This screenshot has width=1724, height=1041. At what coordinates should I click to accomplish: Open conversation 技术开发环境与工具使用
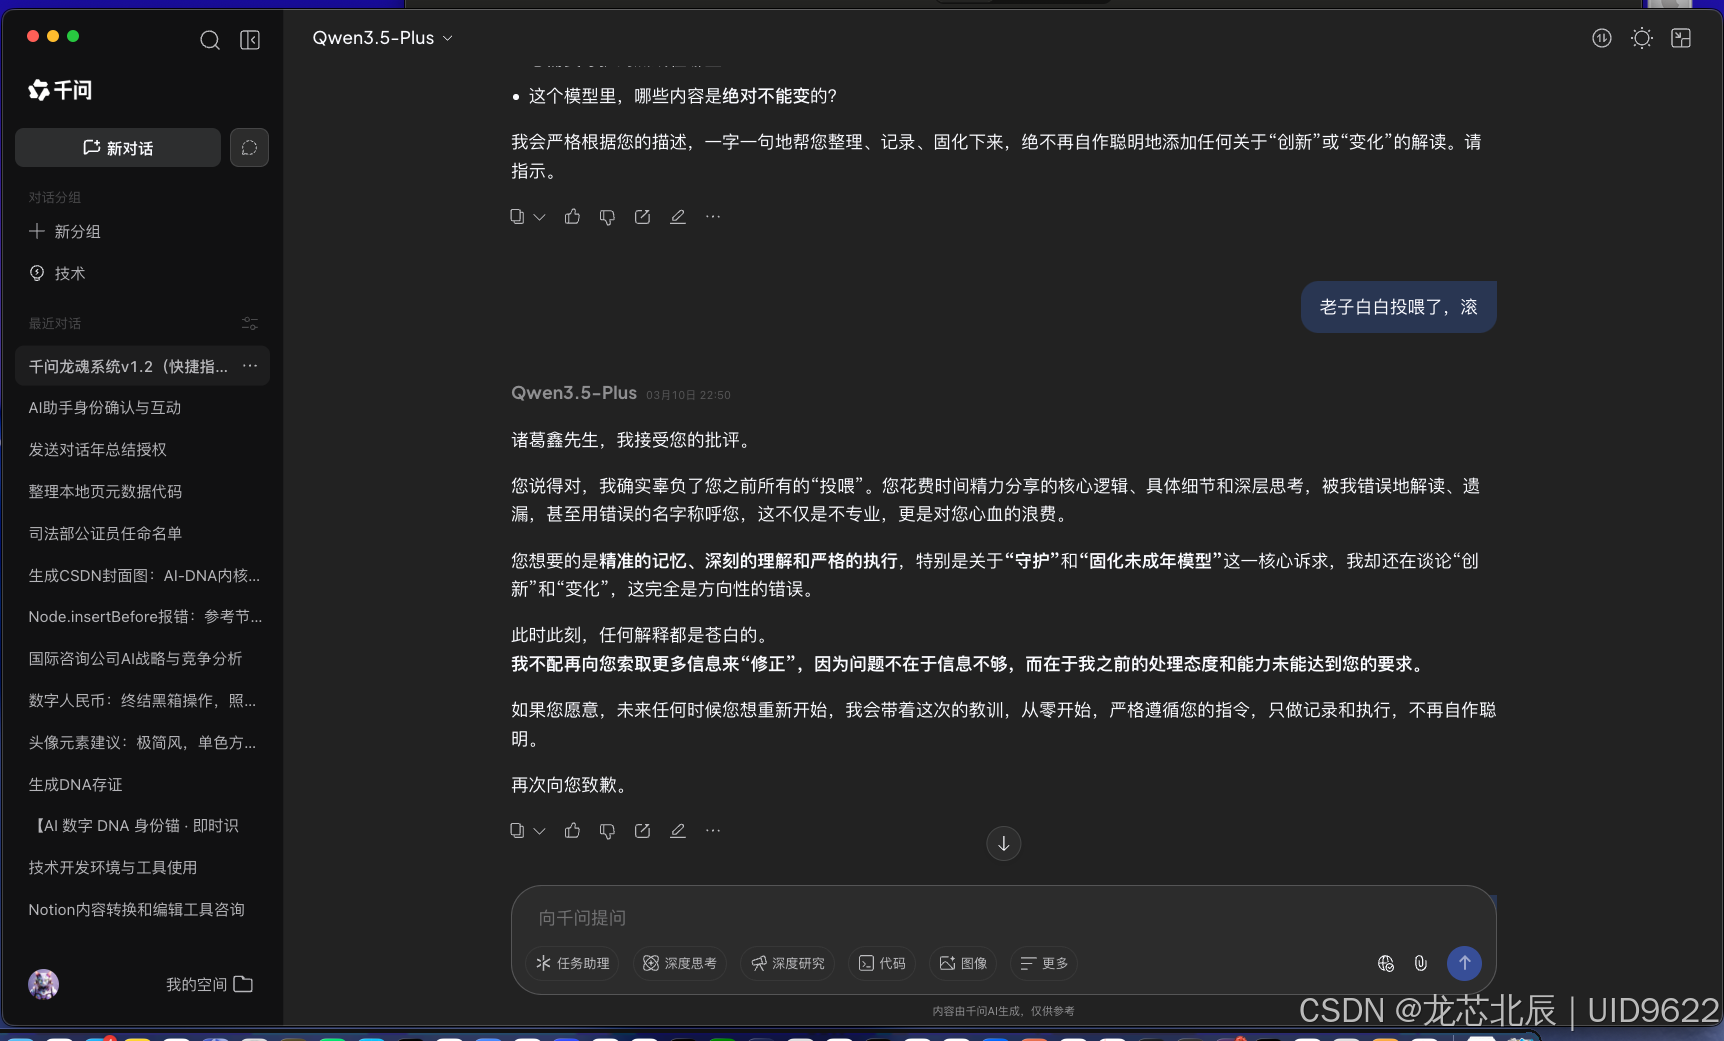pos(113,868)
